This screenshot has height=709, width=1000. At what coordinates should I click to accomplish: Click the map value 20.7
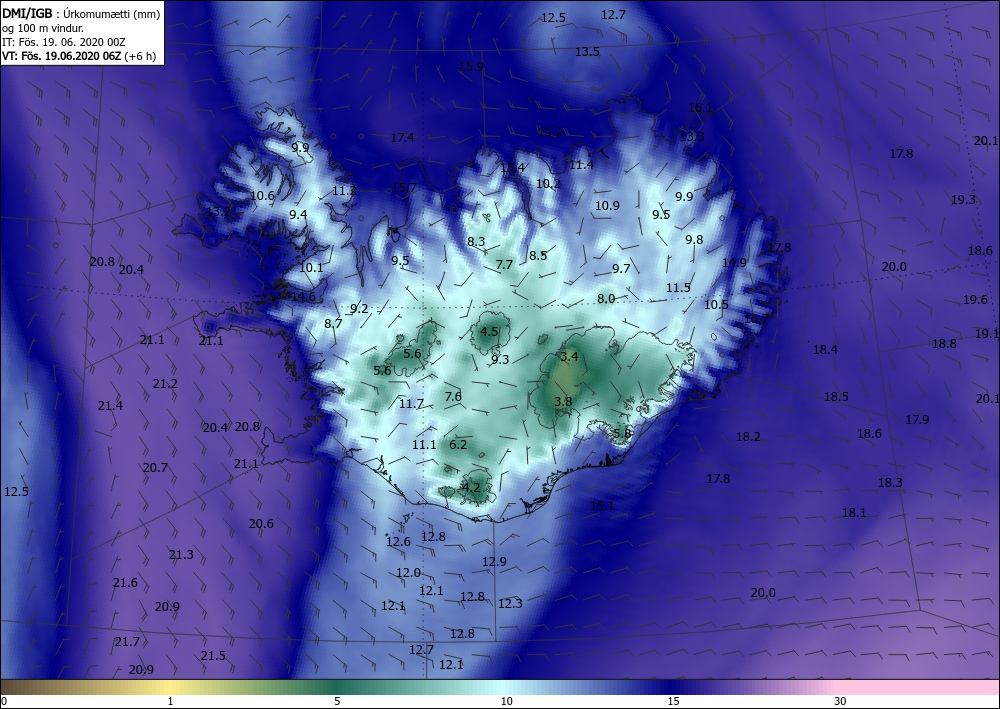pos(155,468)
